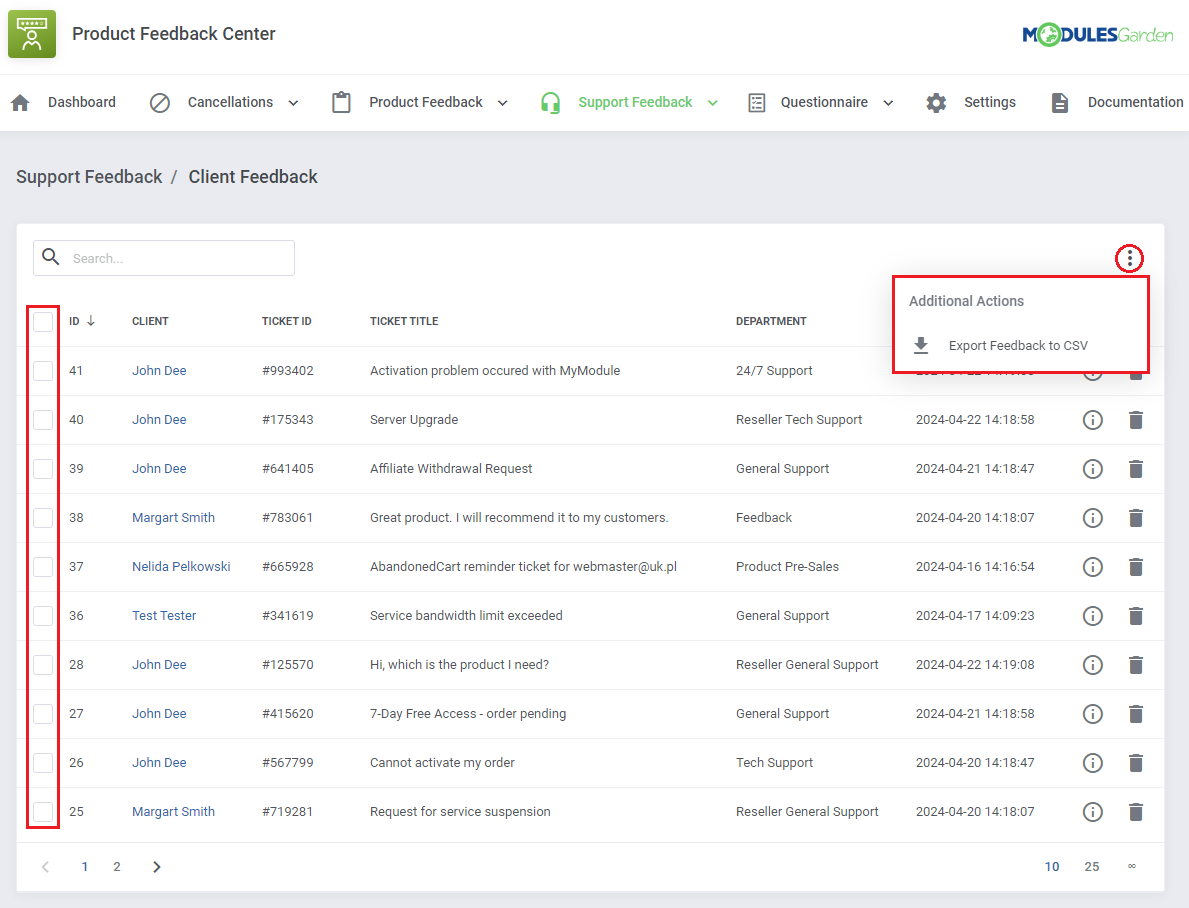Delete feedback row with ticket #341619
Screen dimensions: 1189x908
coord(1136,616)
